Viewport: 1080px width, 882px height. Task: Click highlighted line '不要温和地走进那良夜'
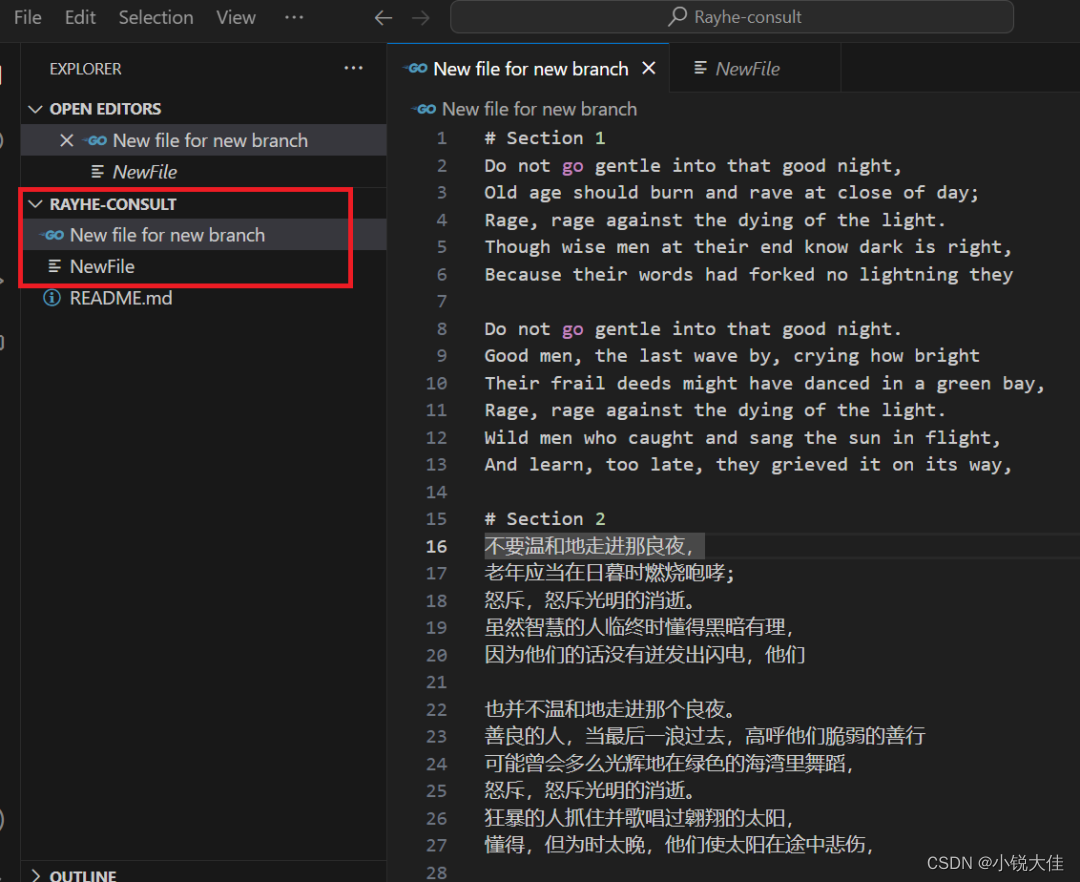click(594, 546)
